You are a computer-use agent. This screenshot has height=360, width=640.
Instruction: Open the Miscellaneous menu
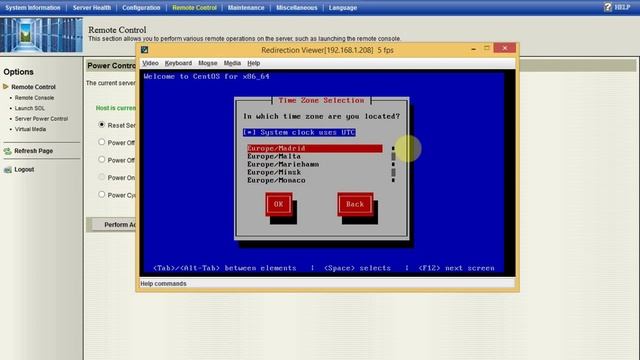coord(296,7)
